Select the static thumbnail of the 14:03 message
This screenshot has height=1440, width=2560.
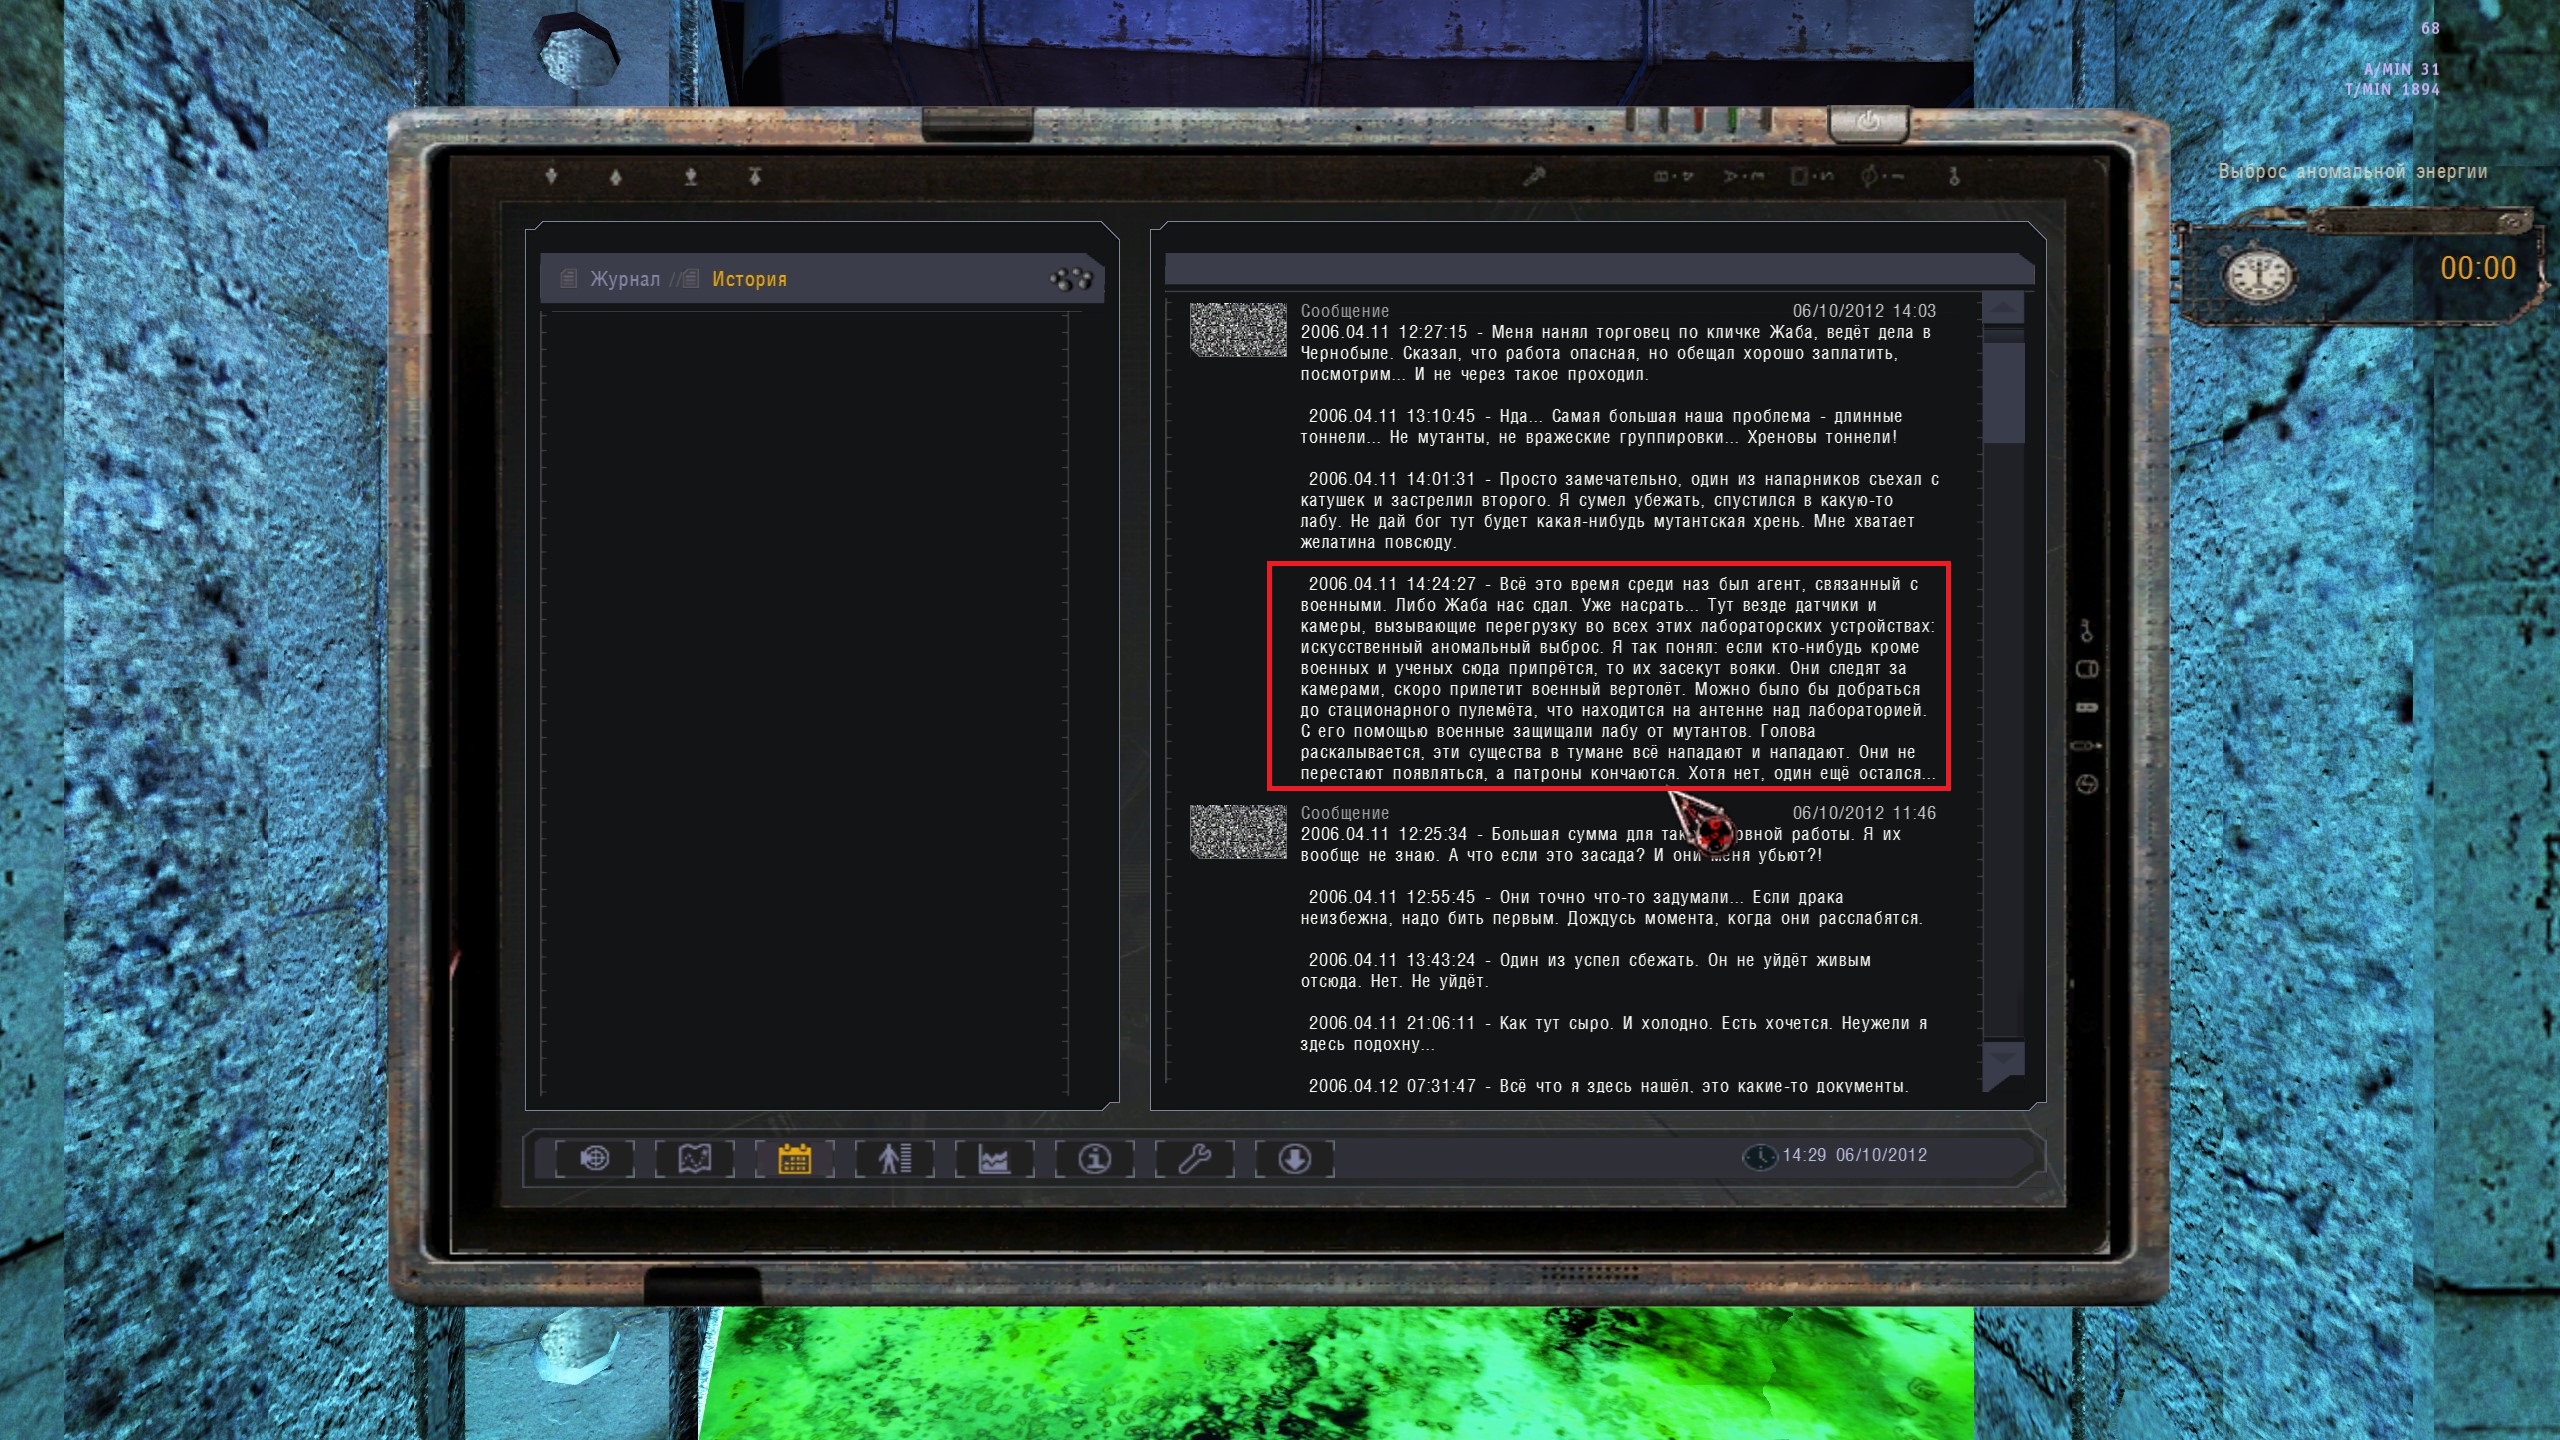[1238, 329]
